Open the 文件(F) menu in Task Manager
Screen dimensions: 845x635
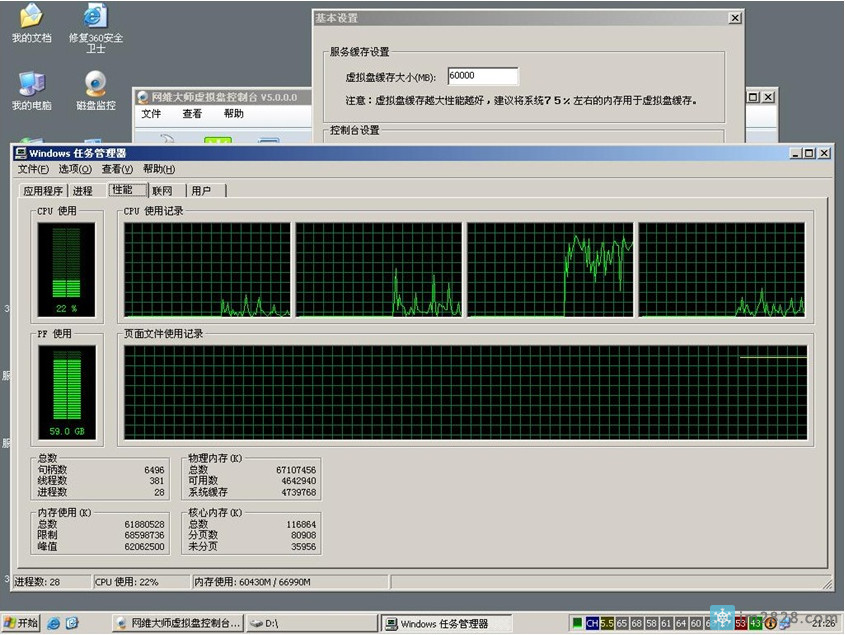33,169
